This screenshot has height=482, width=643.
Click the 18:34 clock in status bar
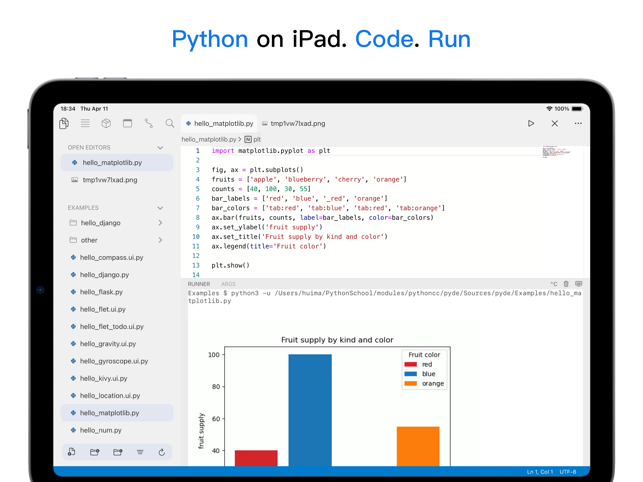pos(68,109)
